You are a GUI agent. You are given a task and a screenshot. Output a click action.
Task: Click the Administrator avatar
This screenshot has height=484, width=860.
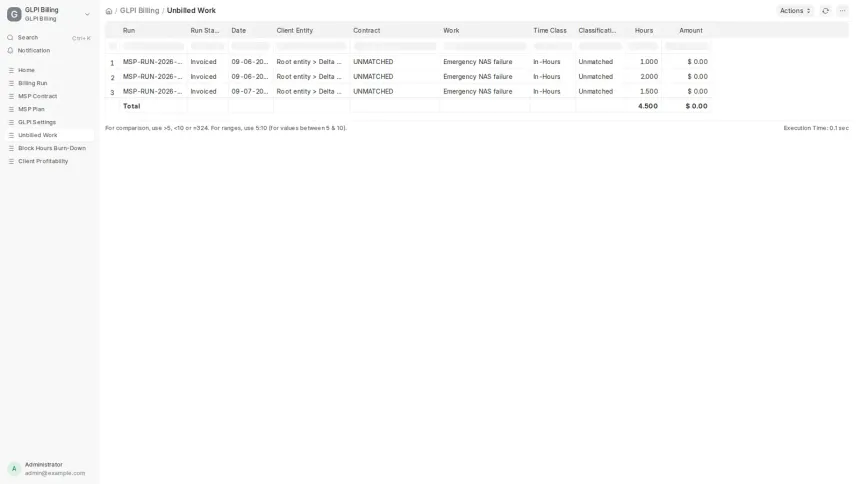click(x=14, y=469)
